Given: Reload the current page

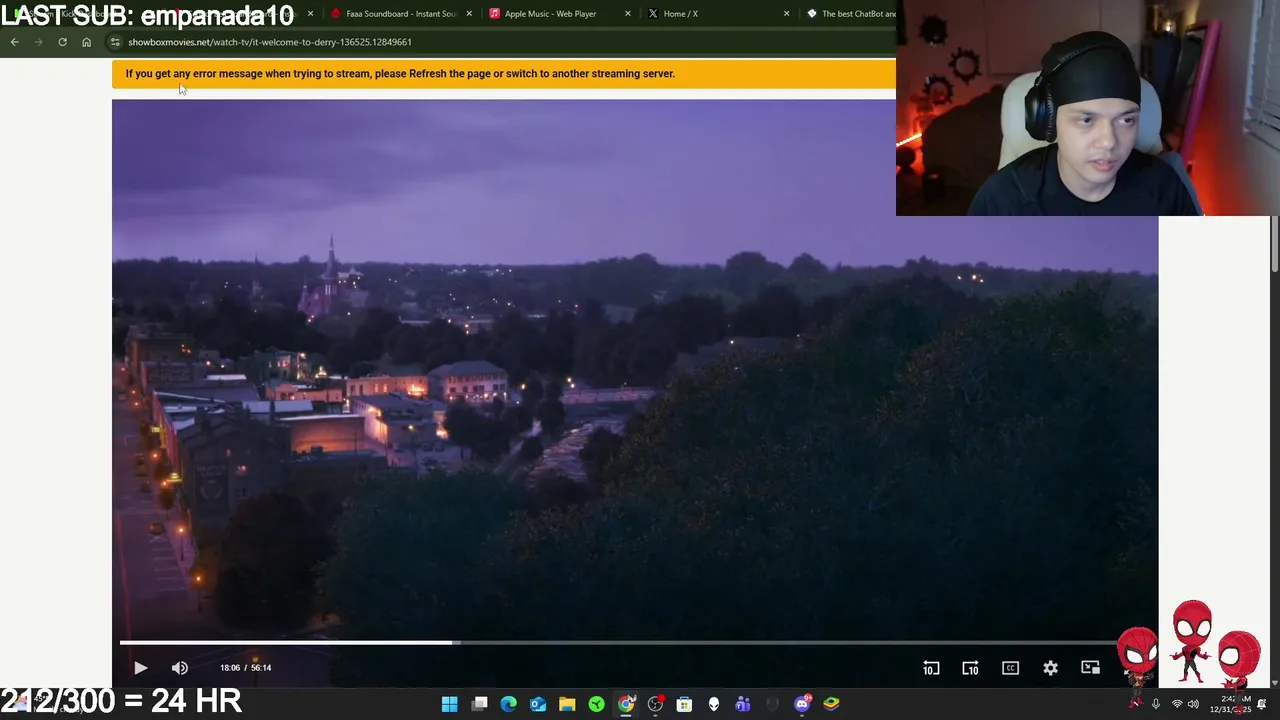Looking at the screenshot, I should click(62, 42).
